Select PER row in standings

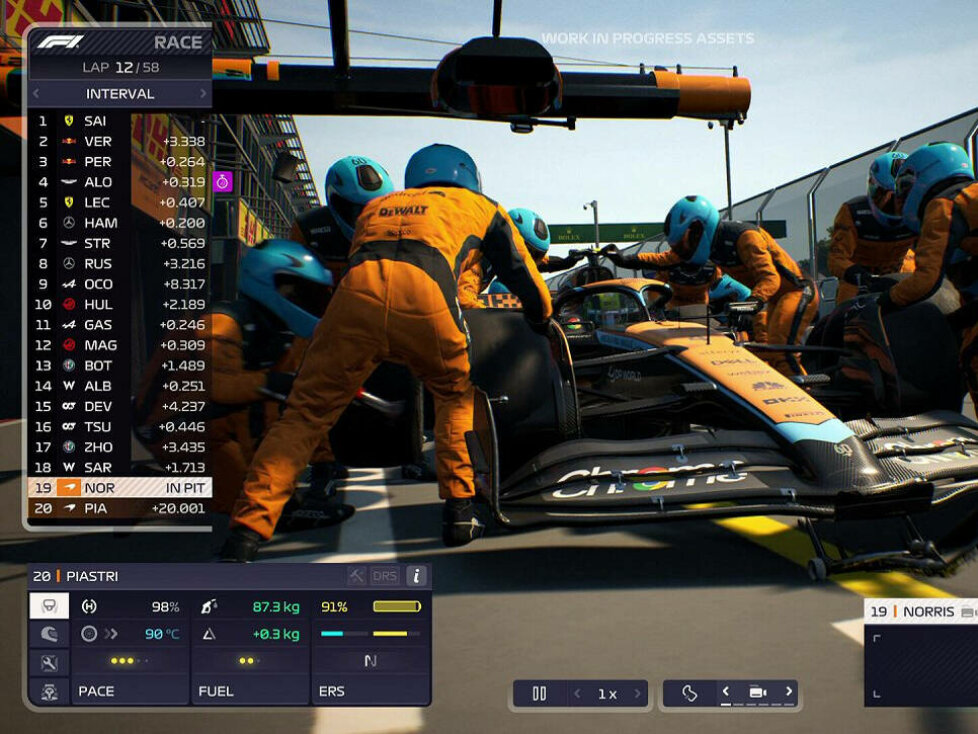(120, 162)
